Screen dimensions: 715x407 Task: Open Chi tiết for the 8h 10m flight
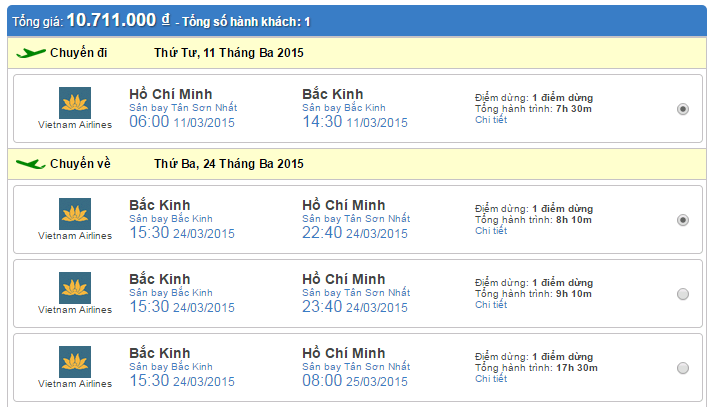click(x=490, y=230)
